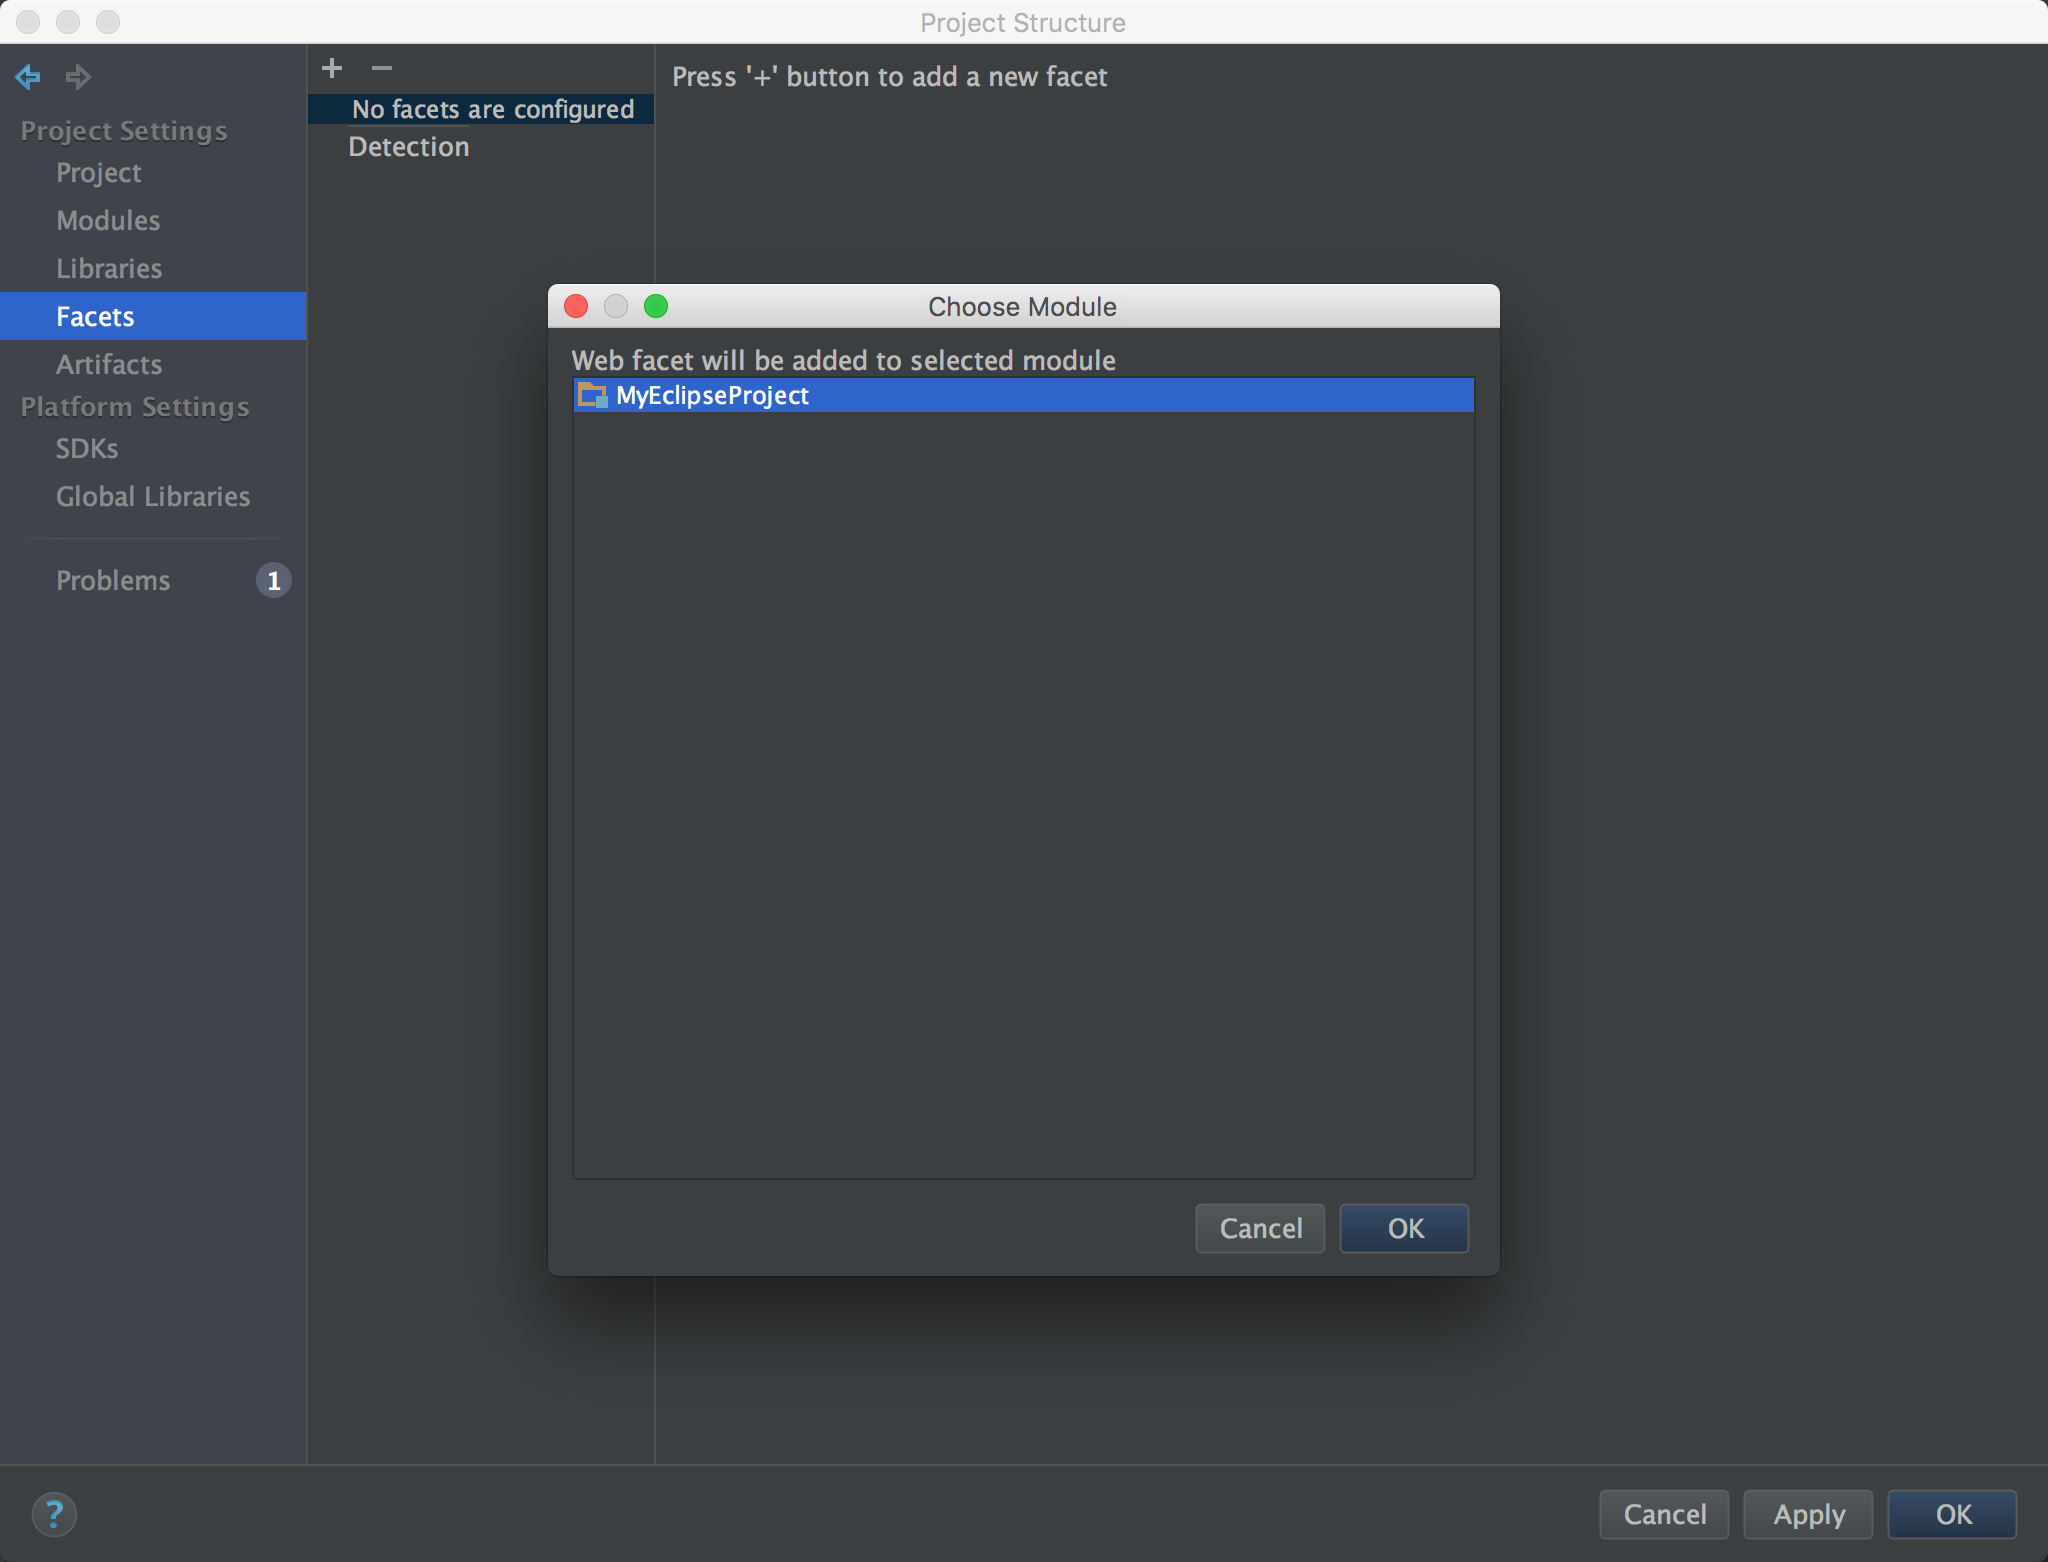Expand Project Settings section in sidebar
The height and width of the screenshot is (1562, 2048).
click(x=123, y=128)
